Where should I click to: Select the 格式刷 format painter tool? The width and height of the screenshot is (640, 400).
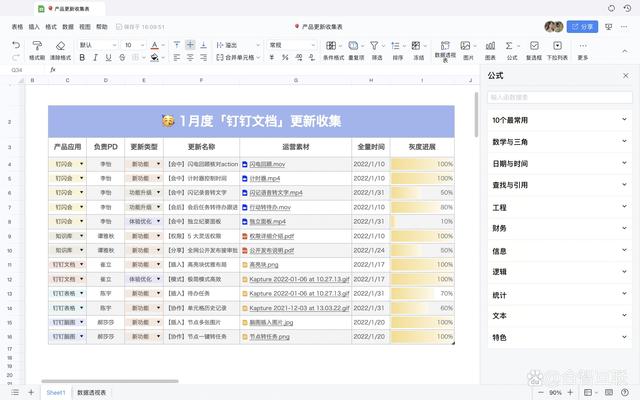[37, 50]
